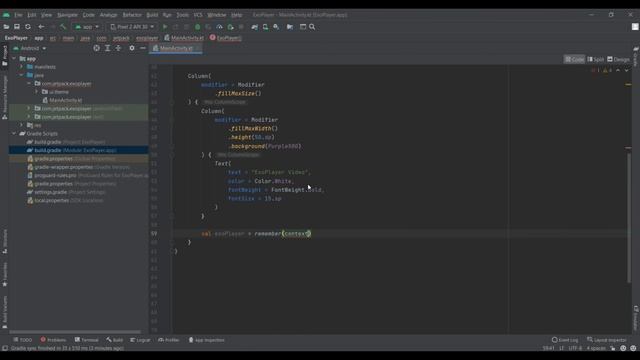Collapse the java folder
Screen dimensions: 640x360
[x=22, y=76]
